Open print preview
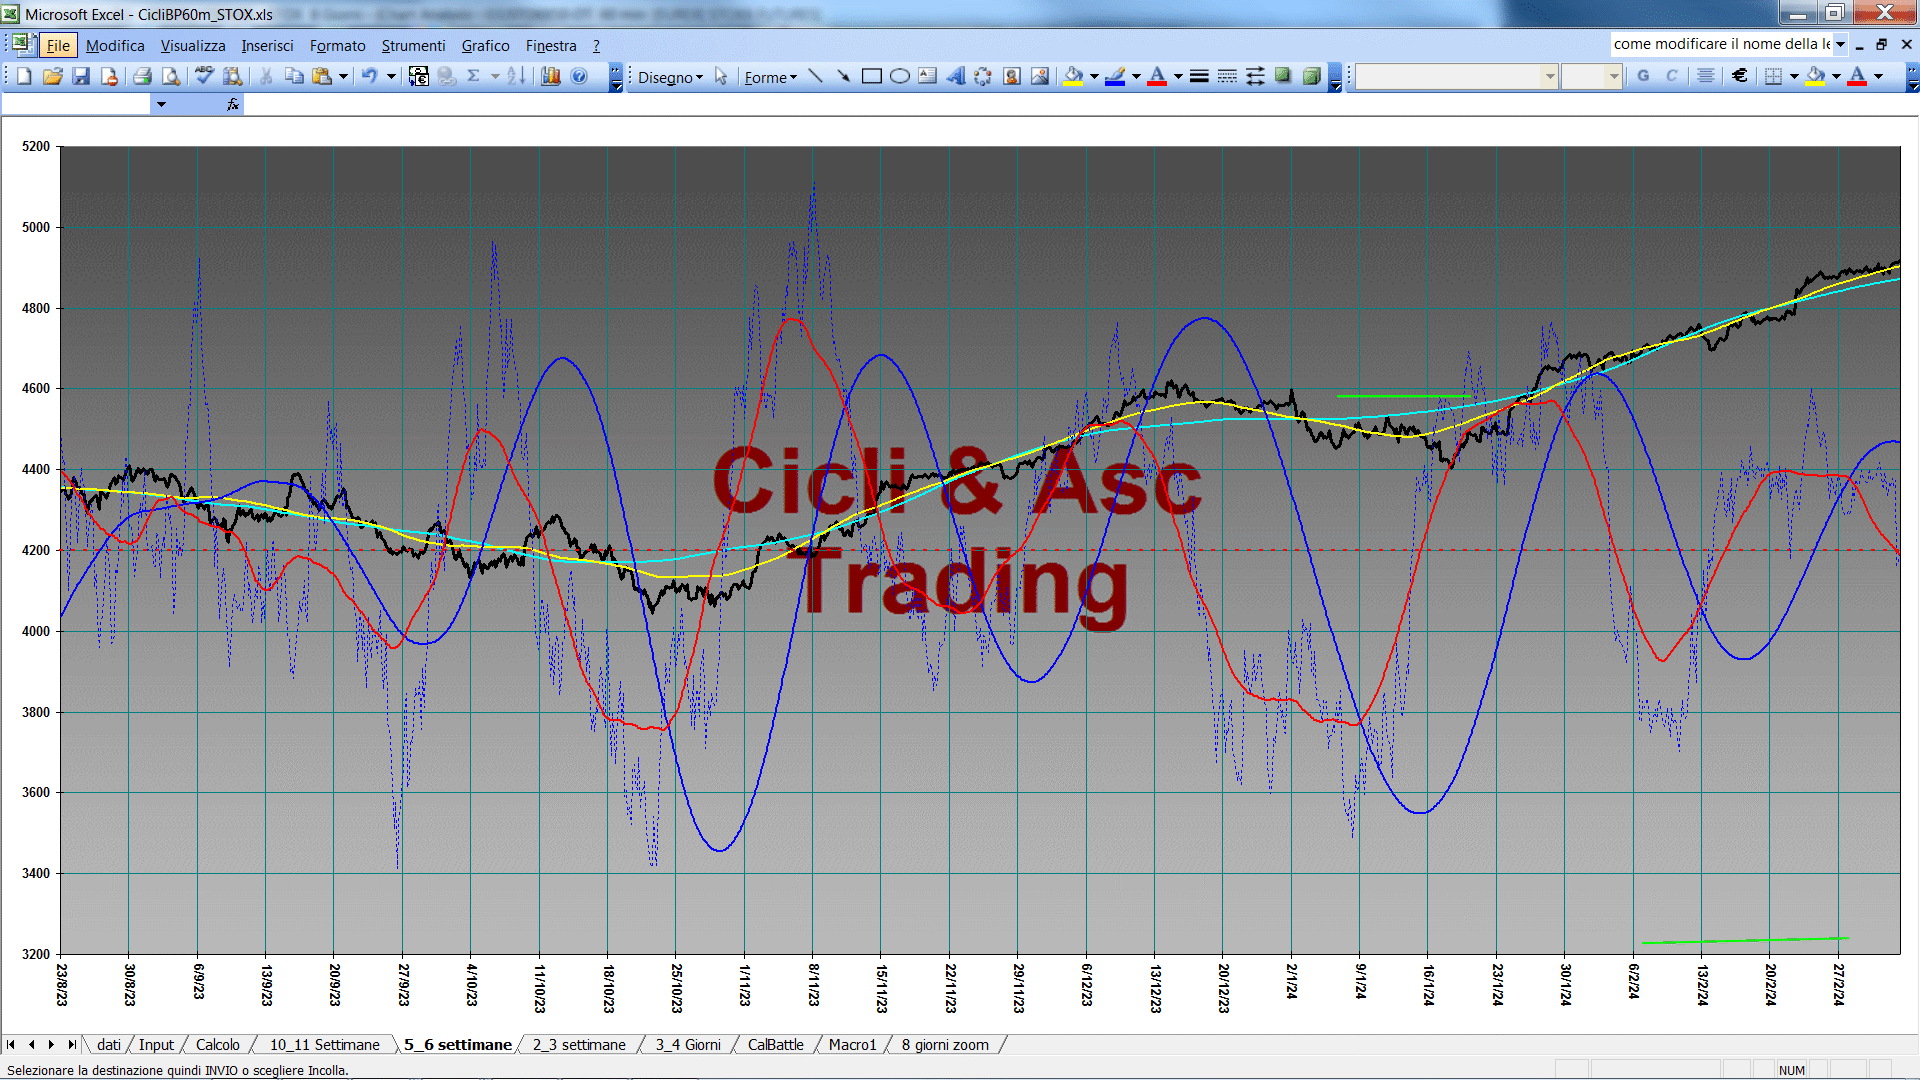The image size is (1920, 1080). (x=171, y=76)
